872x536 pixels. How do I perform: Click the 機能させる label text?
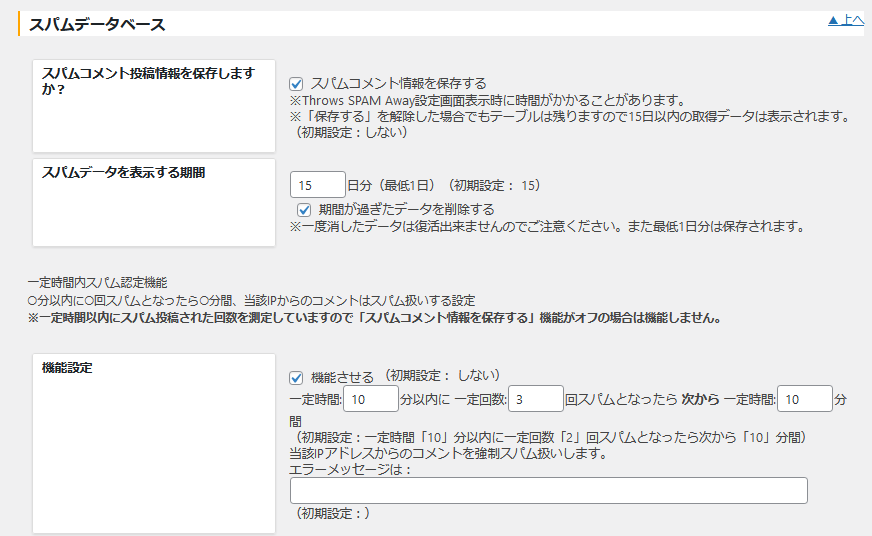coord(343,377)
